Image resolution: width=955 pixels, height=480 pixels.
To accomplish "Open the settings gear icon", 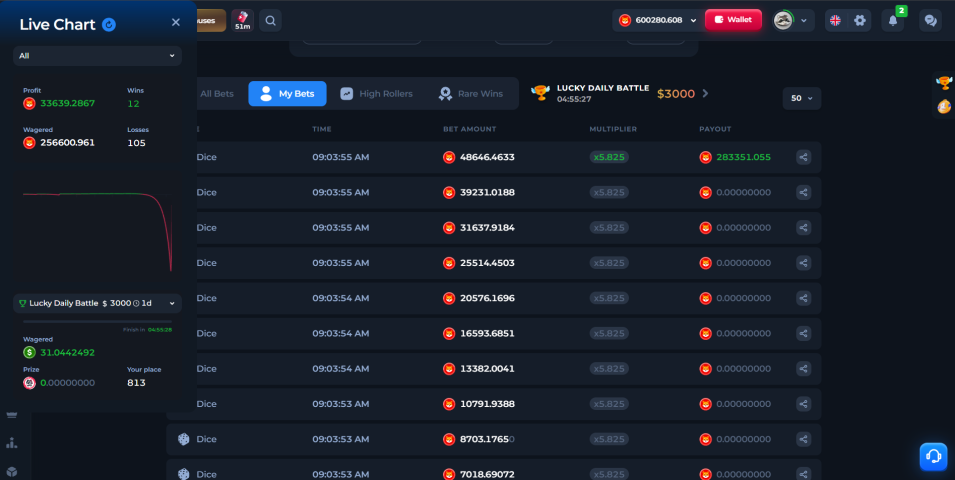I will 859,20.
